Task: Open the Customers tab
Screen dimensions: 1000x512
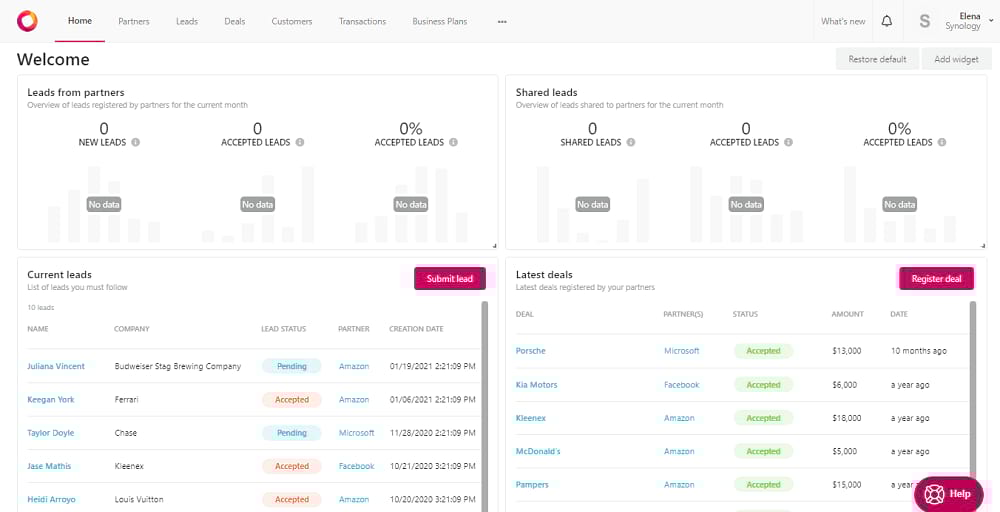Action: coord(292,21)
